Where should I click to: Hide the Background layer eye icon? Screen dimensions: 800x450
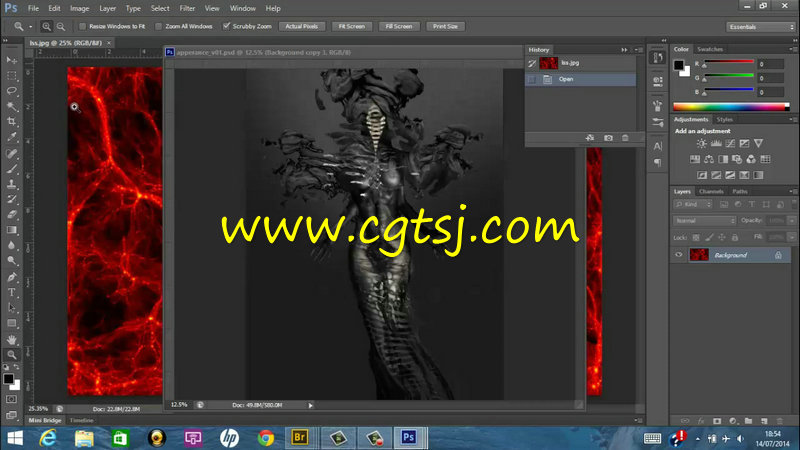679,255
